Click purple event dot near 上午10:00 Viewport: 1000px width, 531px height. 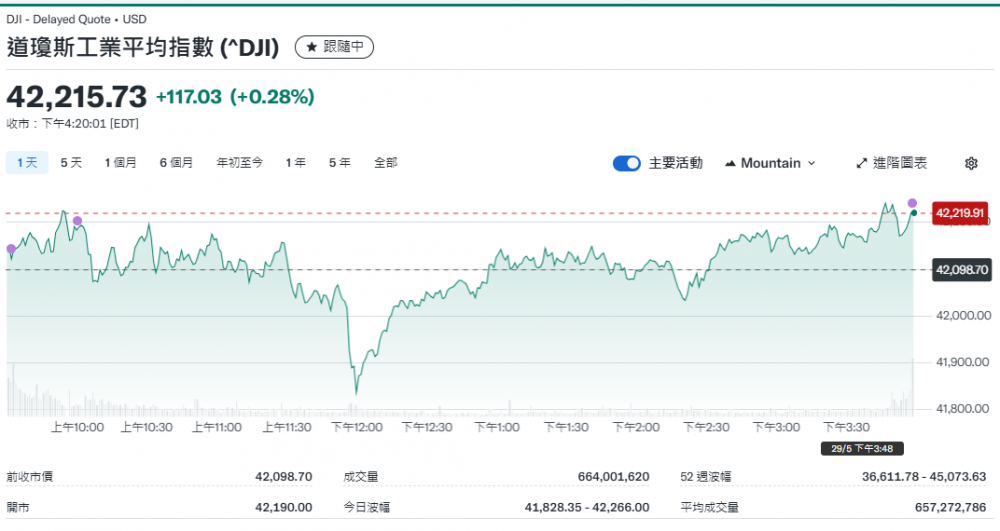point(78,221)
